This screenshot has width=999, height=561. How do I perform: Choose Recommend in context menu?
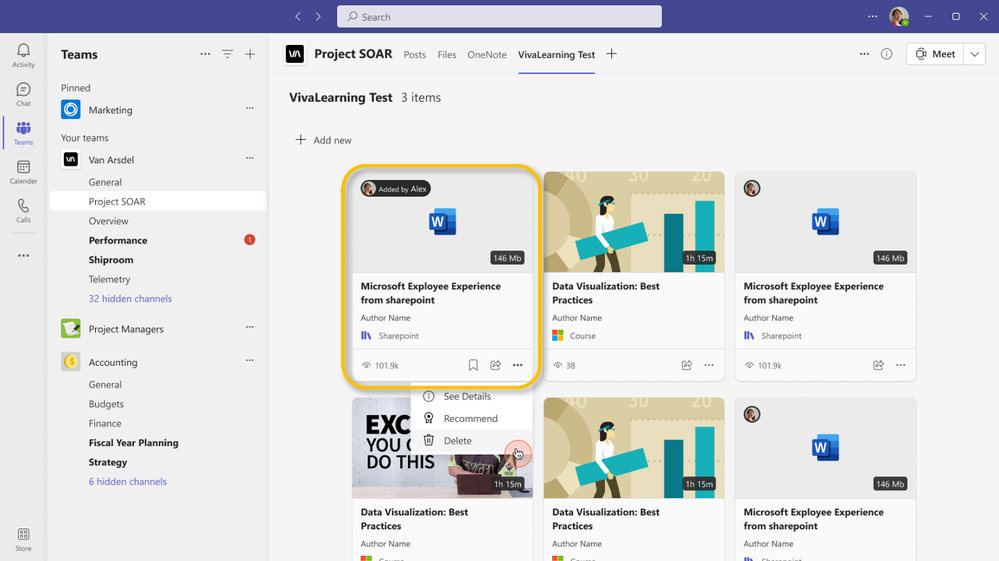(471, 418)
